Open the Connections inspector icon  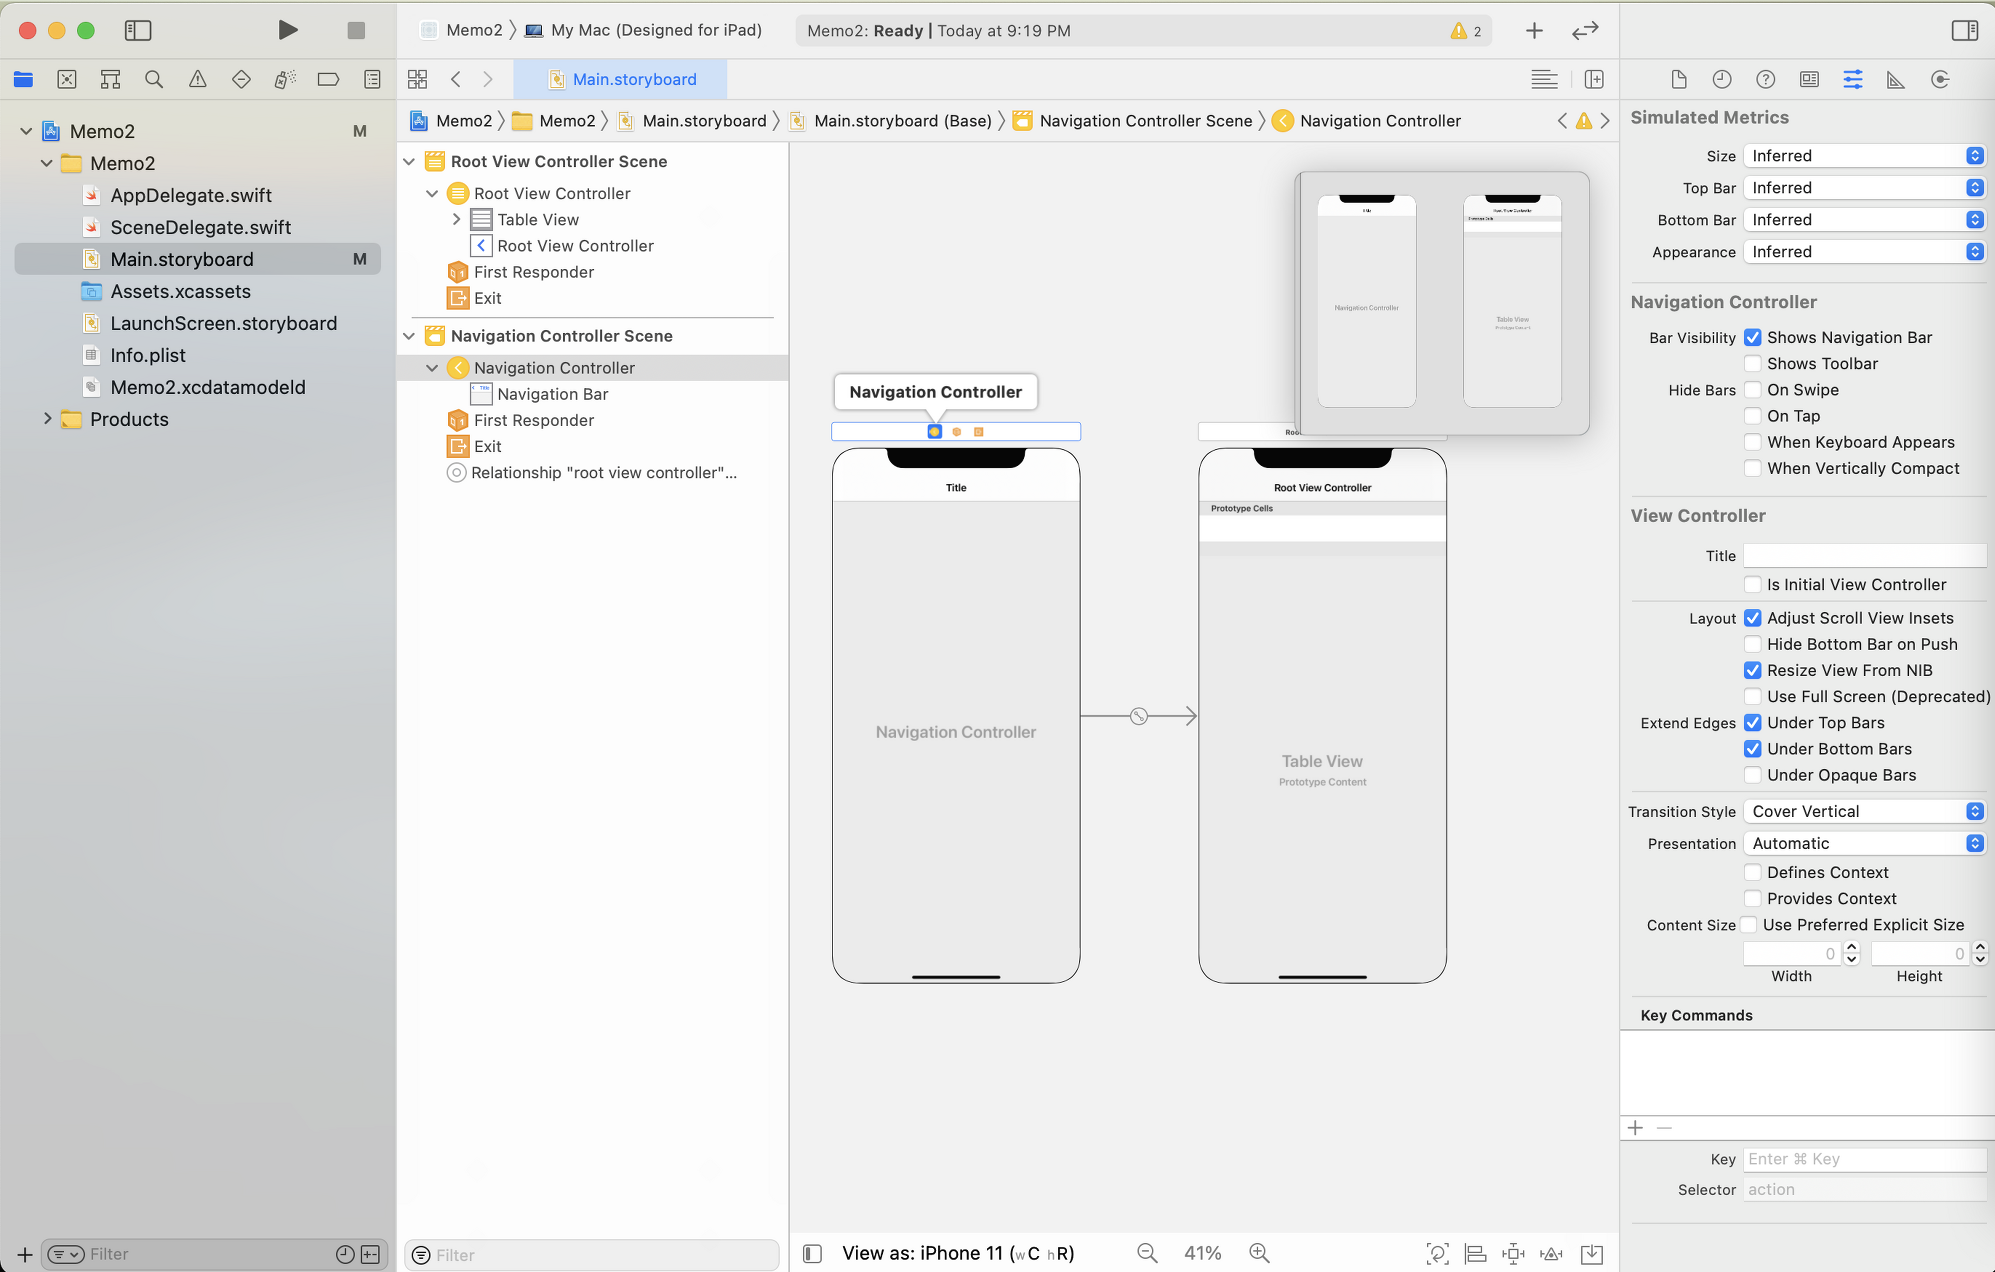(x=1940, y=79)
